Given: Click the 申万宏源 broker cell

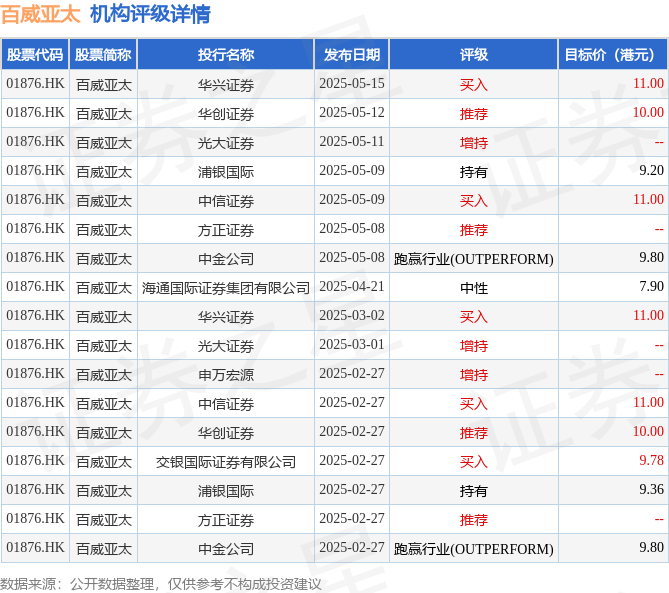Looking at the screenshot, I should 226,375.
